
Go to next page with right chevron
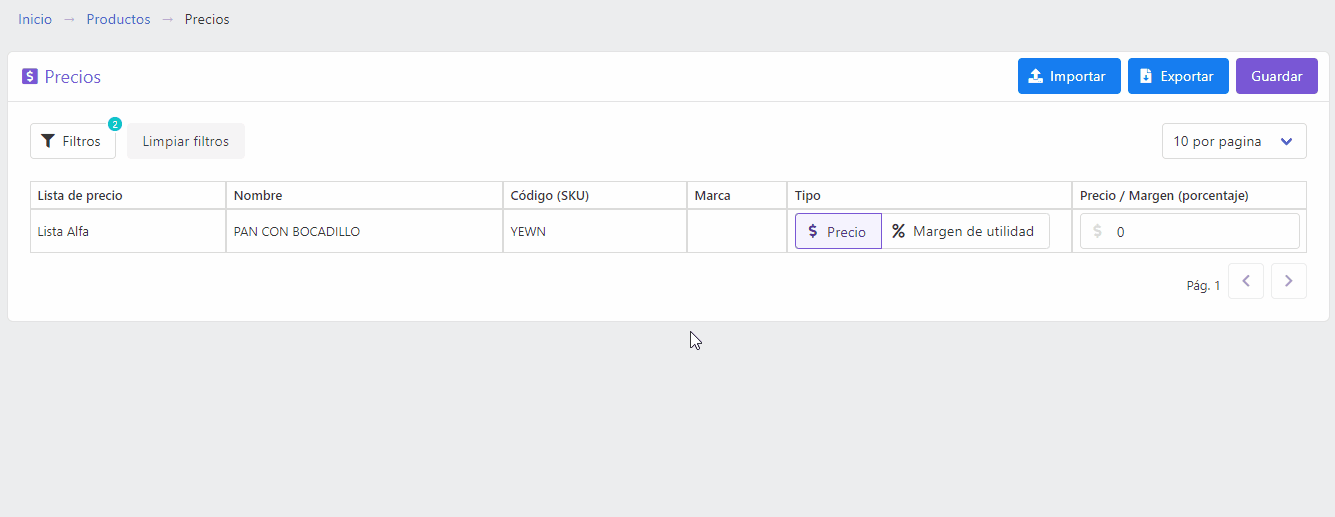(1289, 281)
